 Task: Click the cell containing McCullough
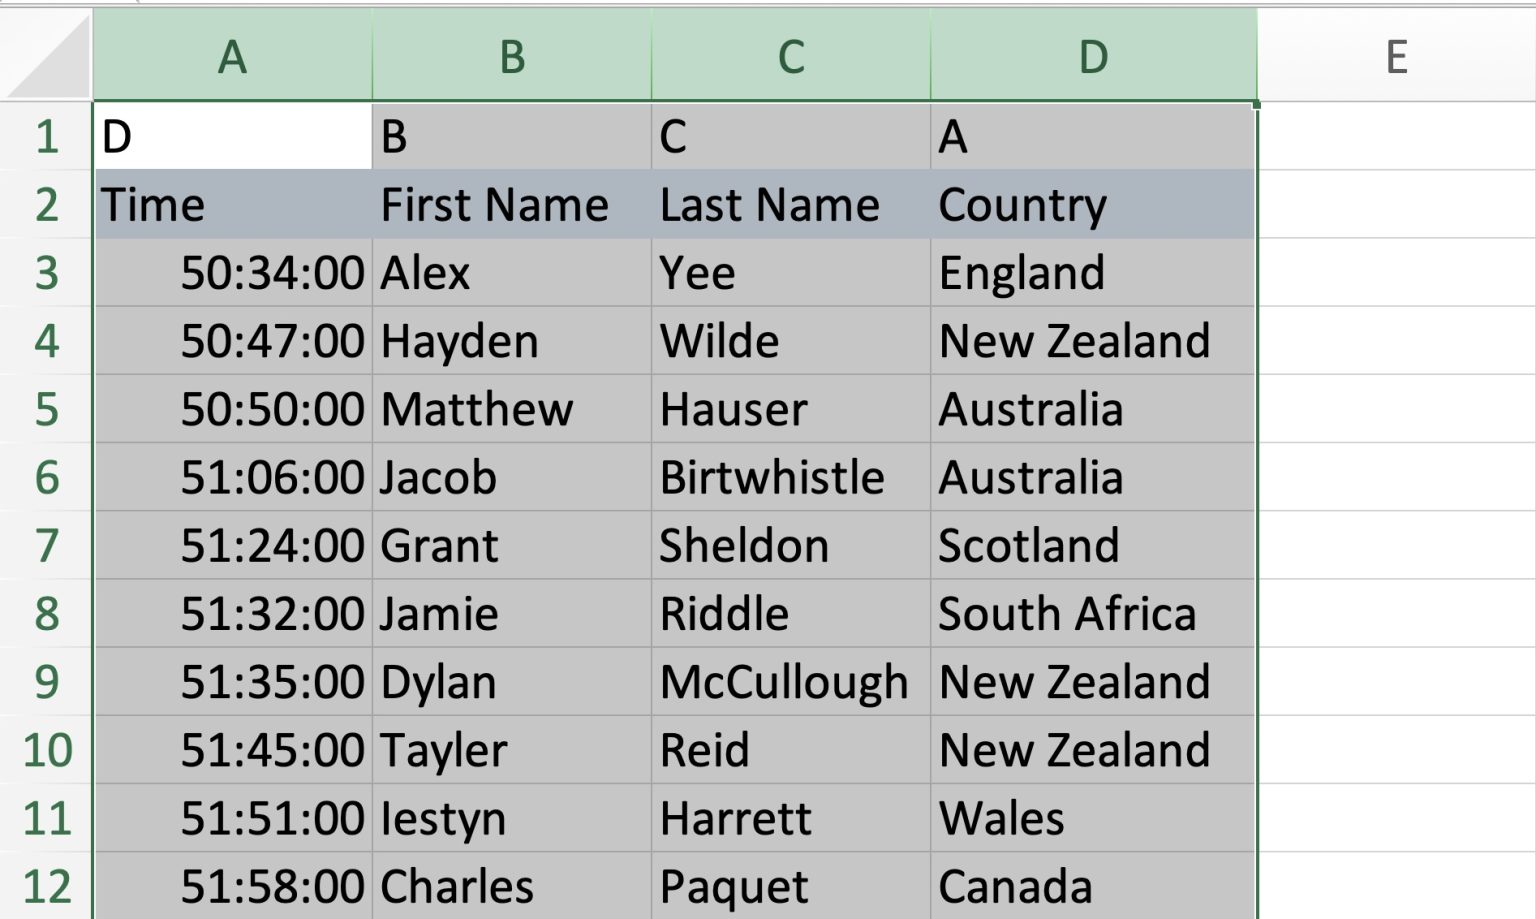(790, 681)
